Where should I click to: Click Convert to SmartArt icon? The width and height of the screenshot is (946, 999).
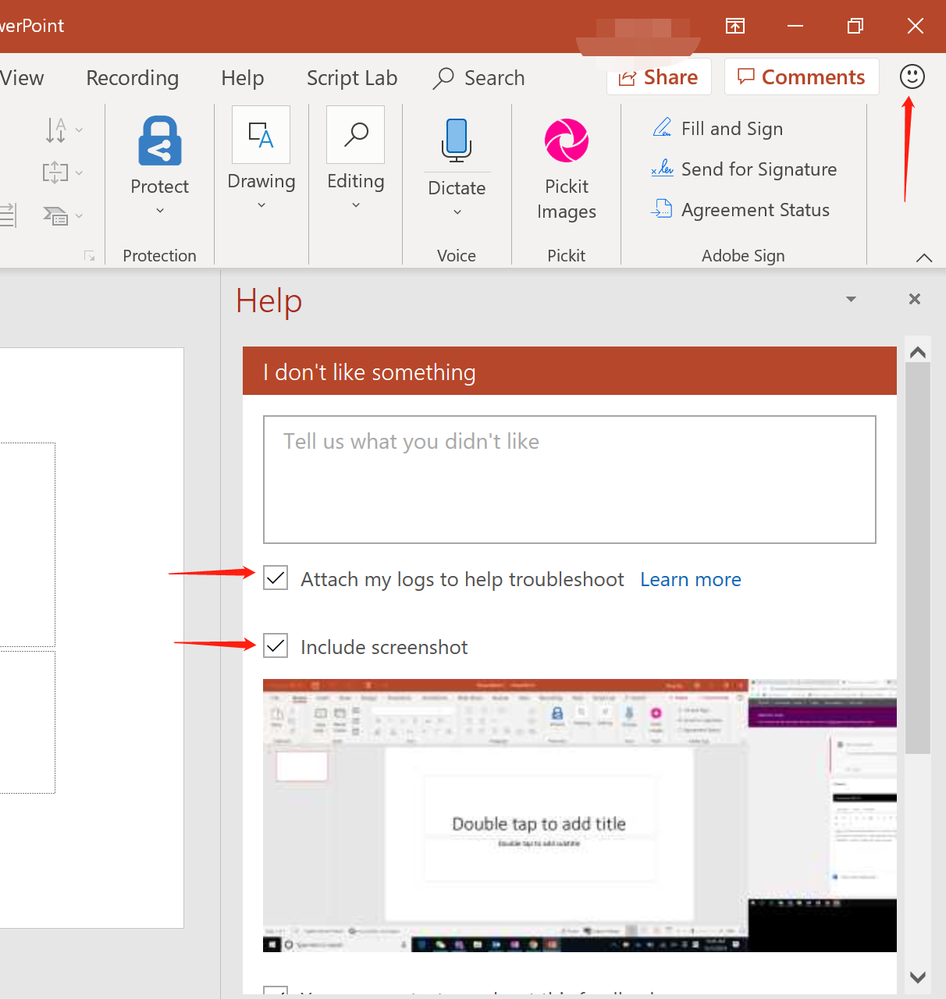[x=56, y=216]
